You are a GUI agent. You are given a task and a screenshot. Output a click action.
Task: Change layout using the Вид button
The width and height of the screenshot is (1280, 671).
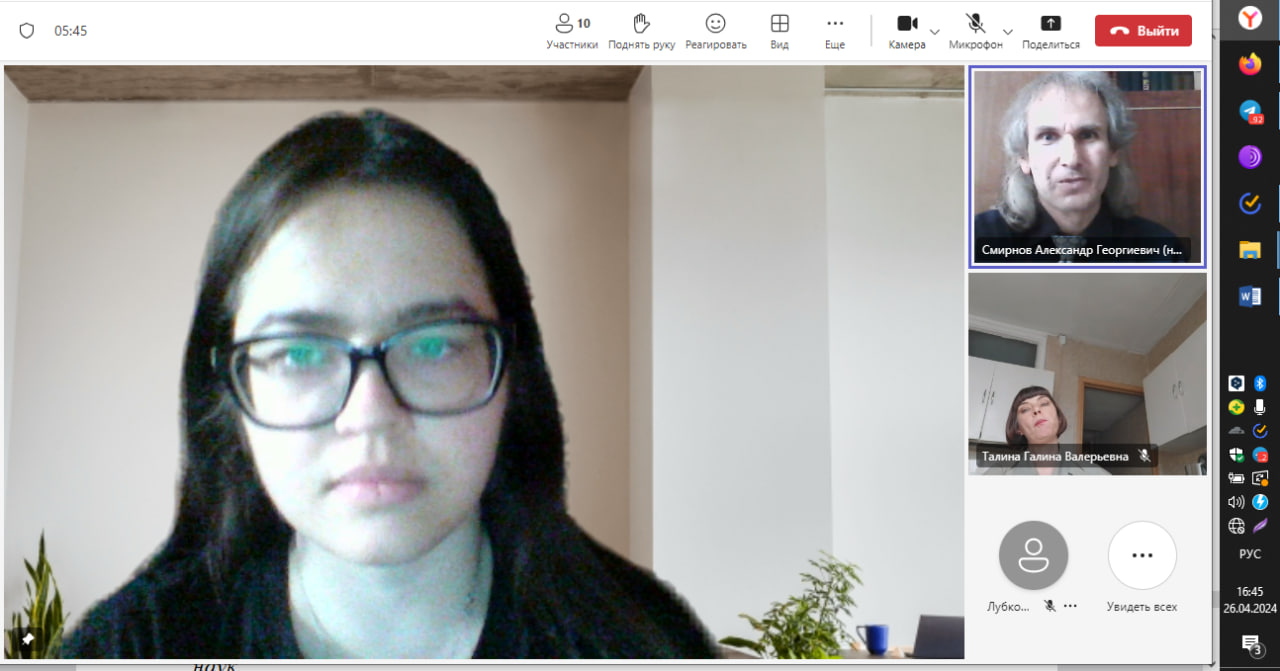tap(779, 31)
